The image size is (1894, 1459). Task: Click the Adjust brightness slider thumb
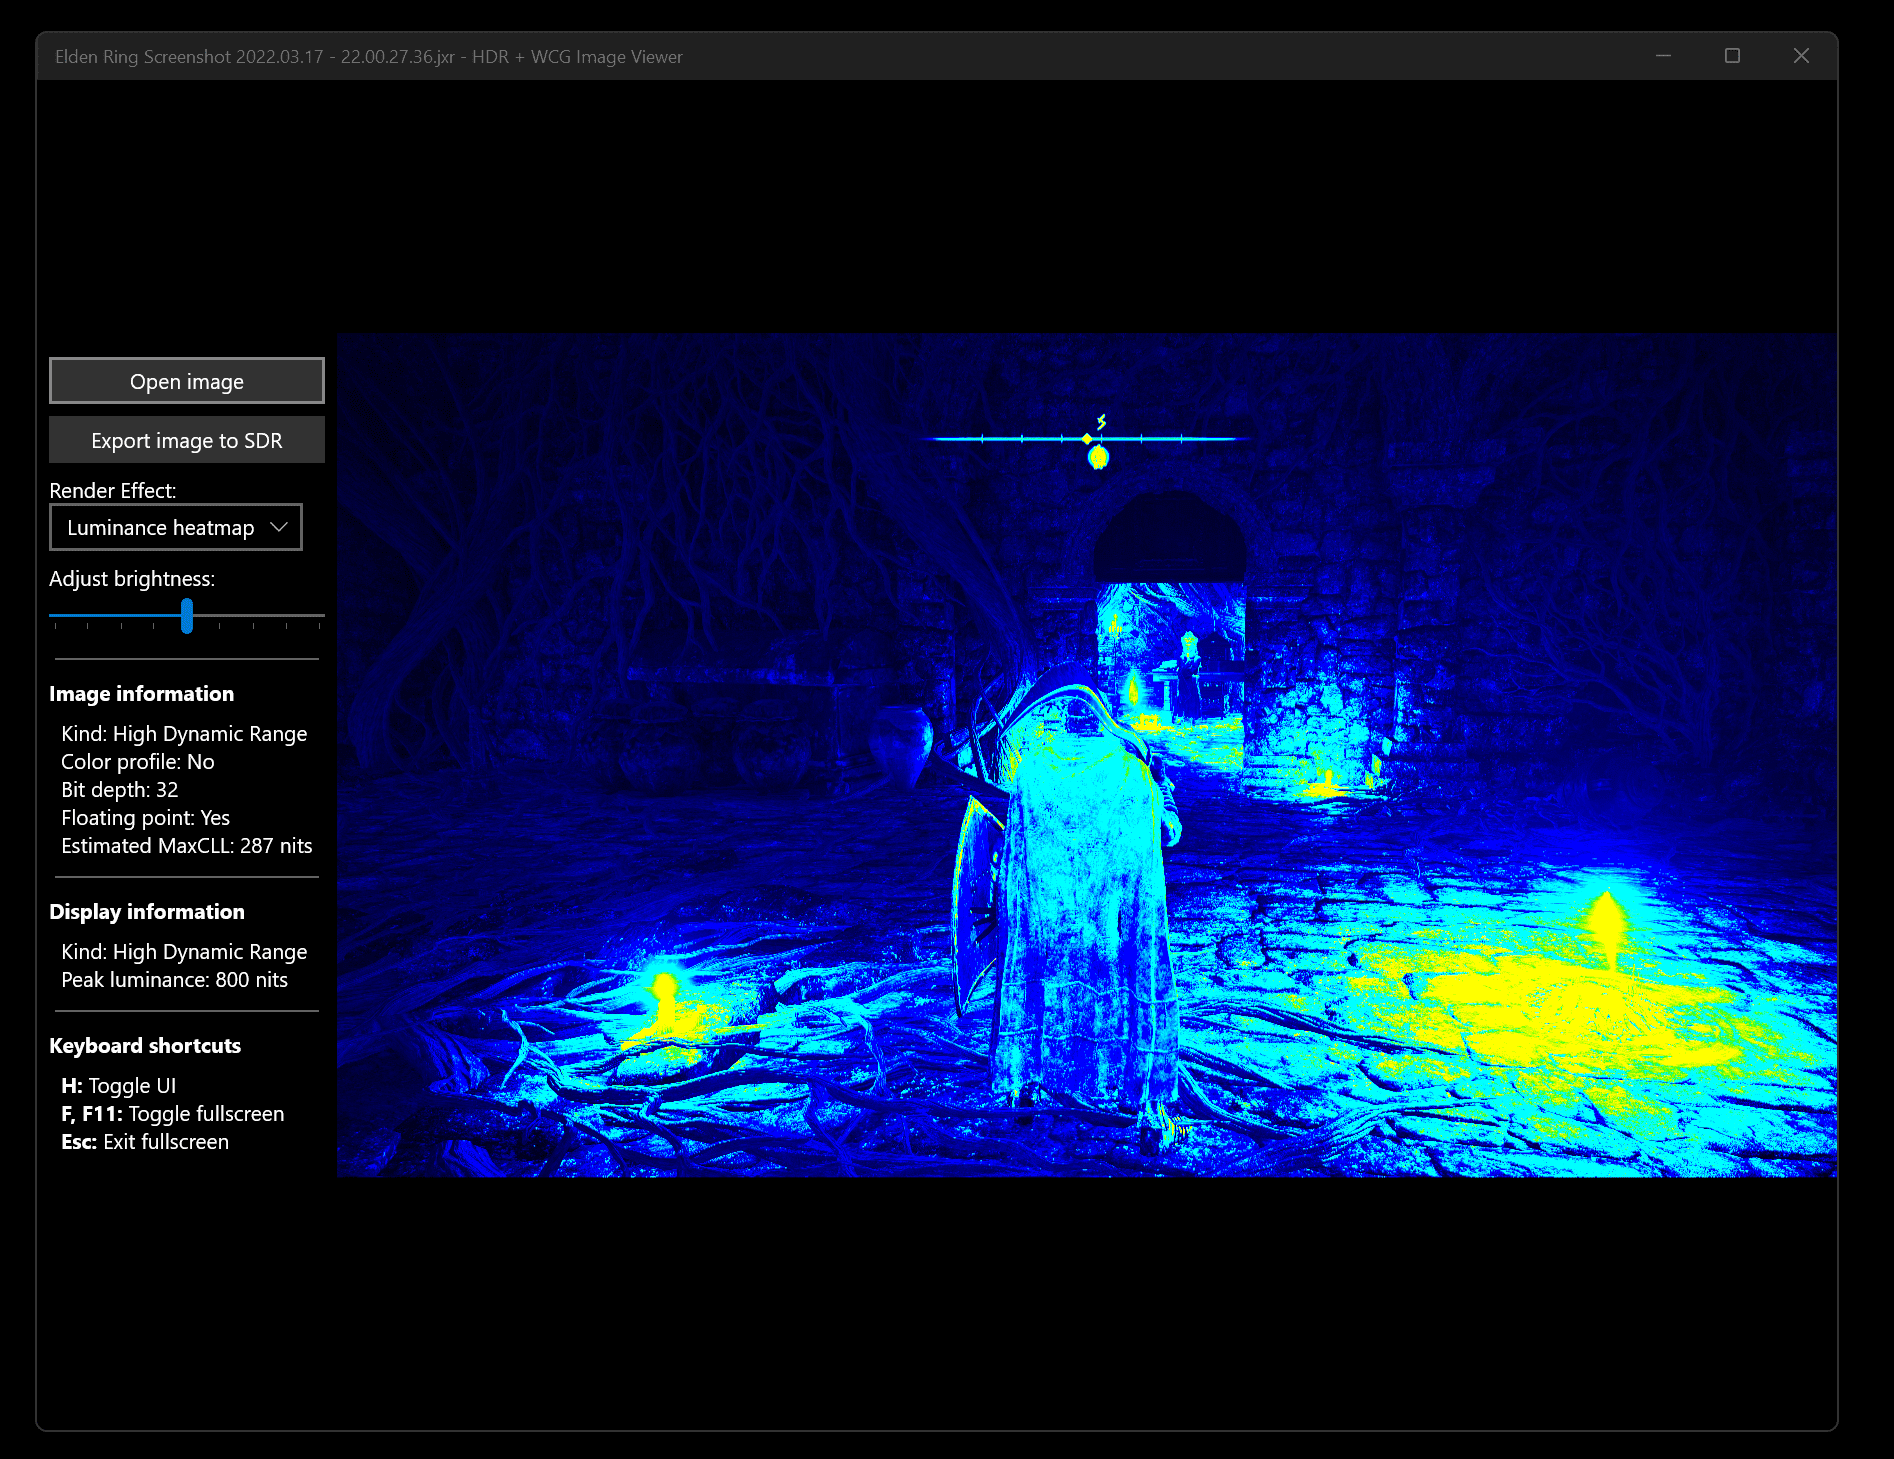(x=187, y=615)
